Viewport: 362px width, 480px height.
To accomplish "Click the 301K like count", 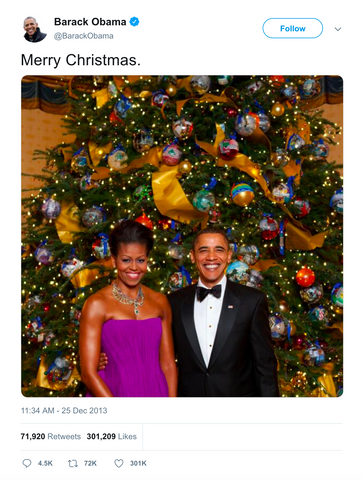I will [138, 463].
